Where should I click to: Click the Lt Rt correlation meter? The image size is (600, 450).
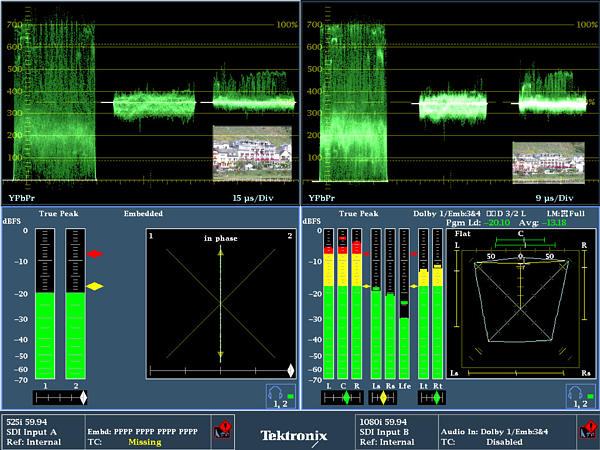[x=430, y=397]
